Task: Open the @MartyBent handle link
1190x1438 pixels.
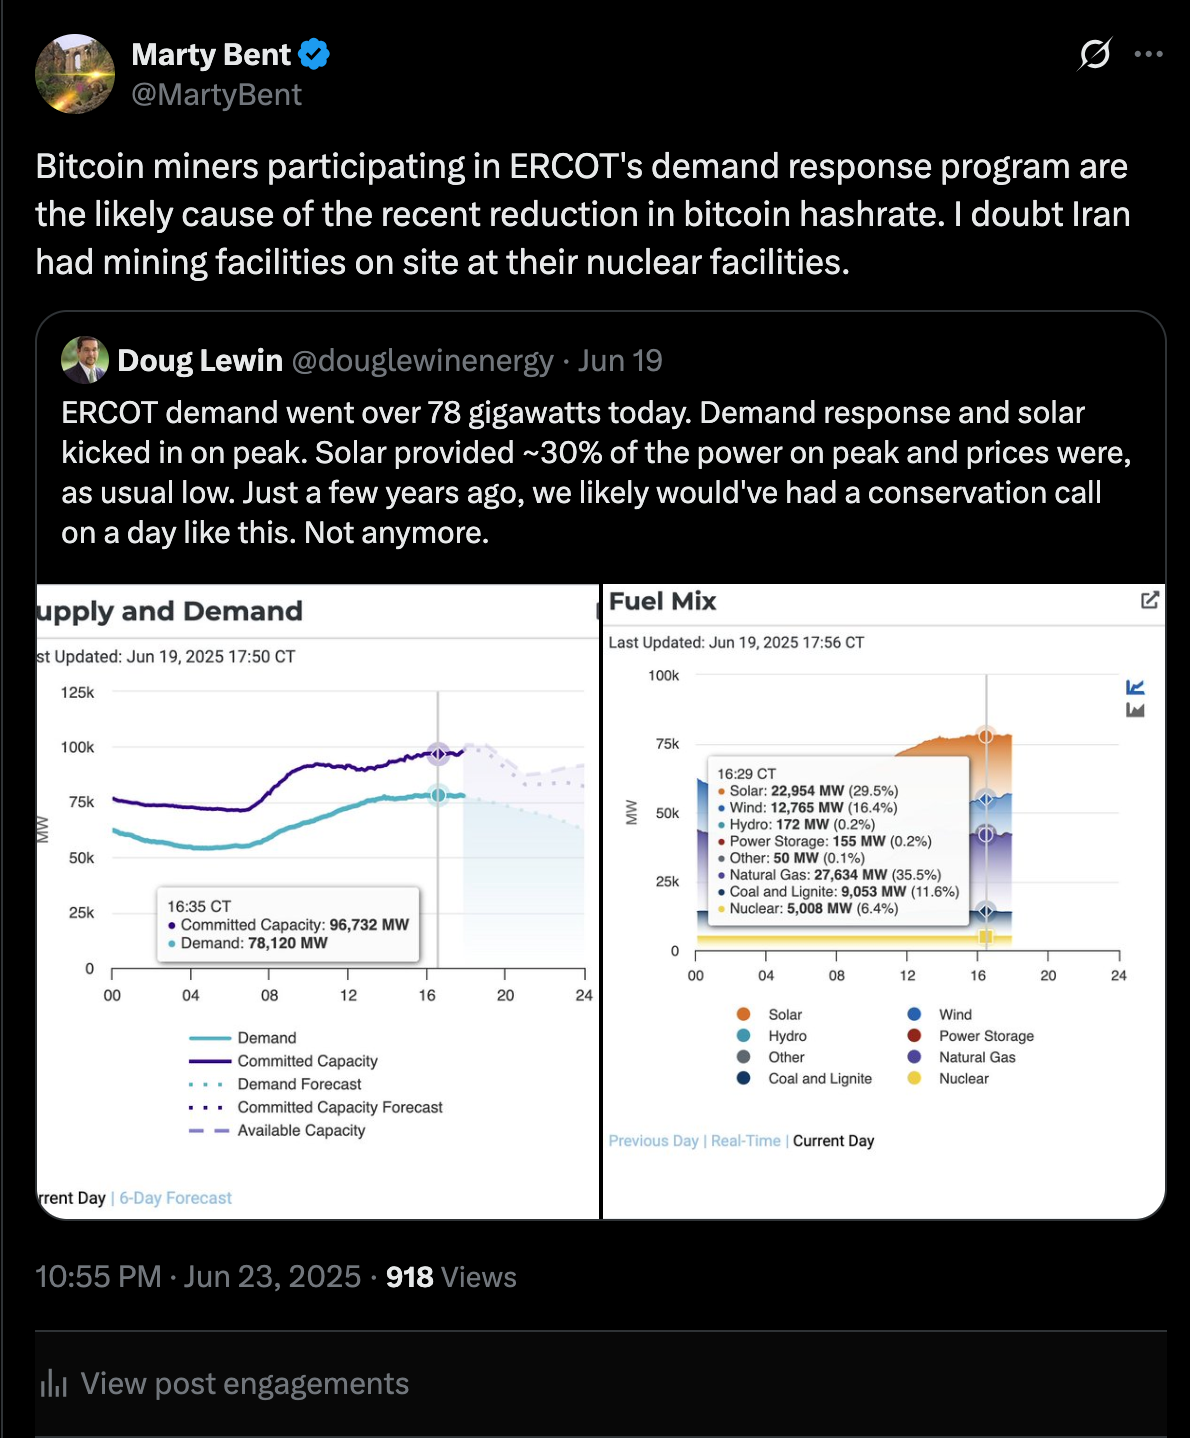Action: click(216, 95)
